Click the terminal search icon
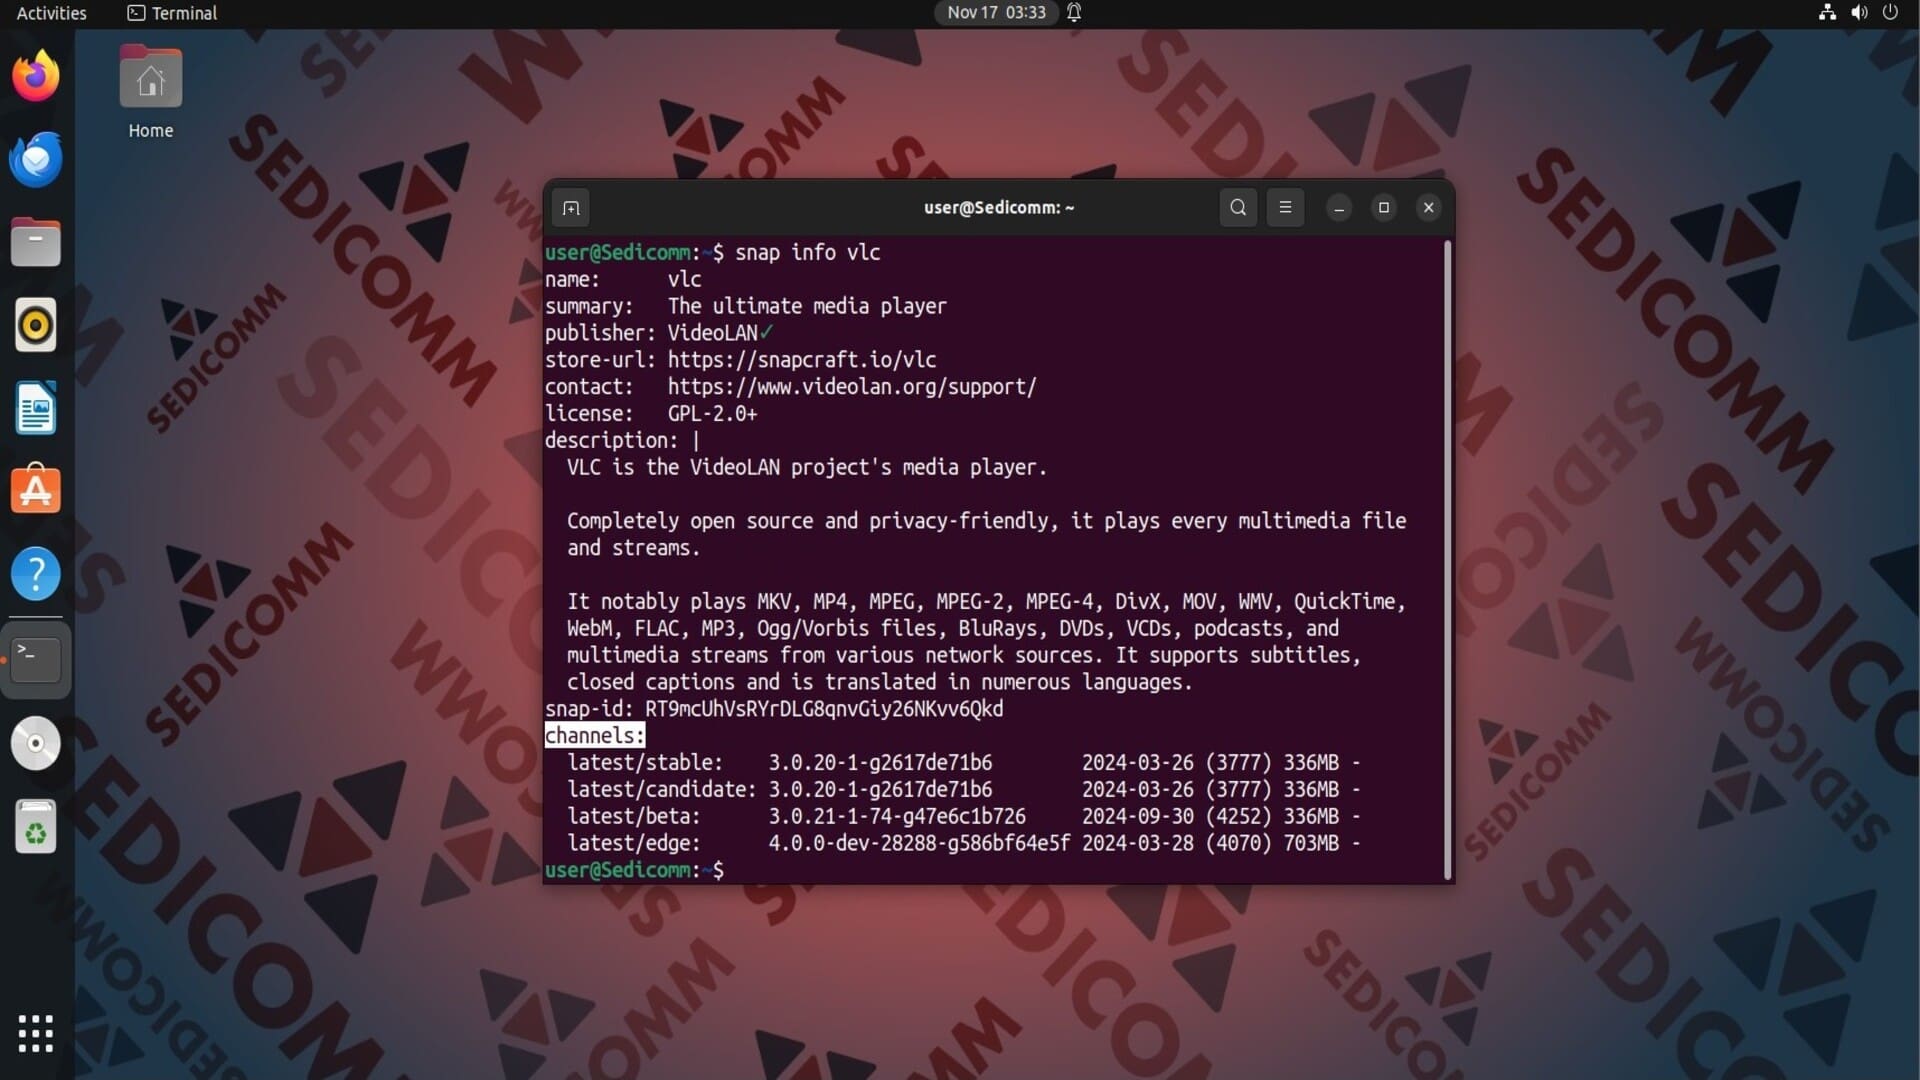The width and height of the screenshot is (1920, 1080). 1238,208
